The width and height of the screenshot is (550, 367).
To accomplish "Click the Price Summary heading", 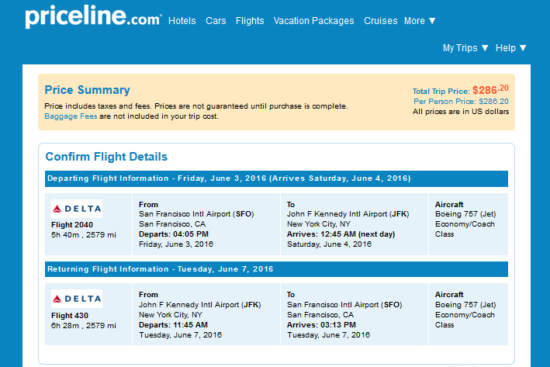I will (87, 90).
